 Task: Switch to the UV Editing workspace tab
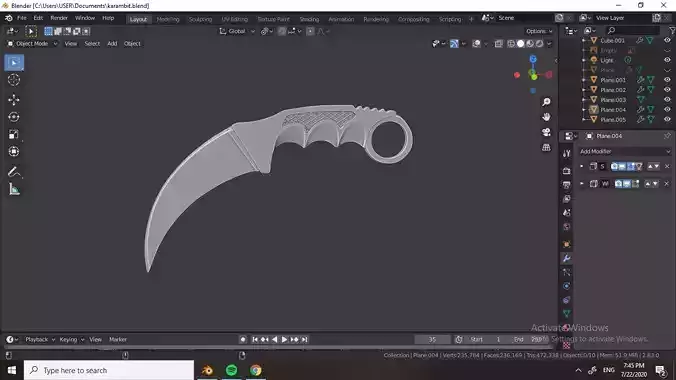235,19
